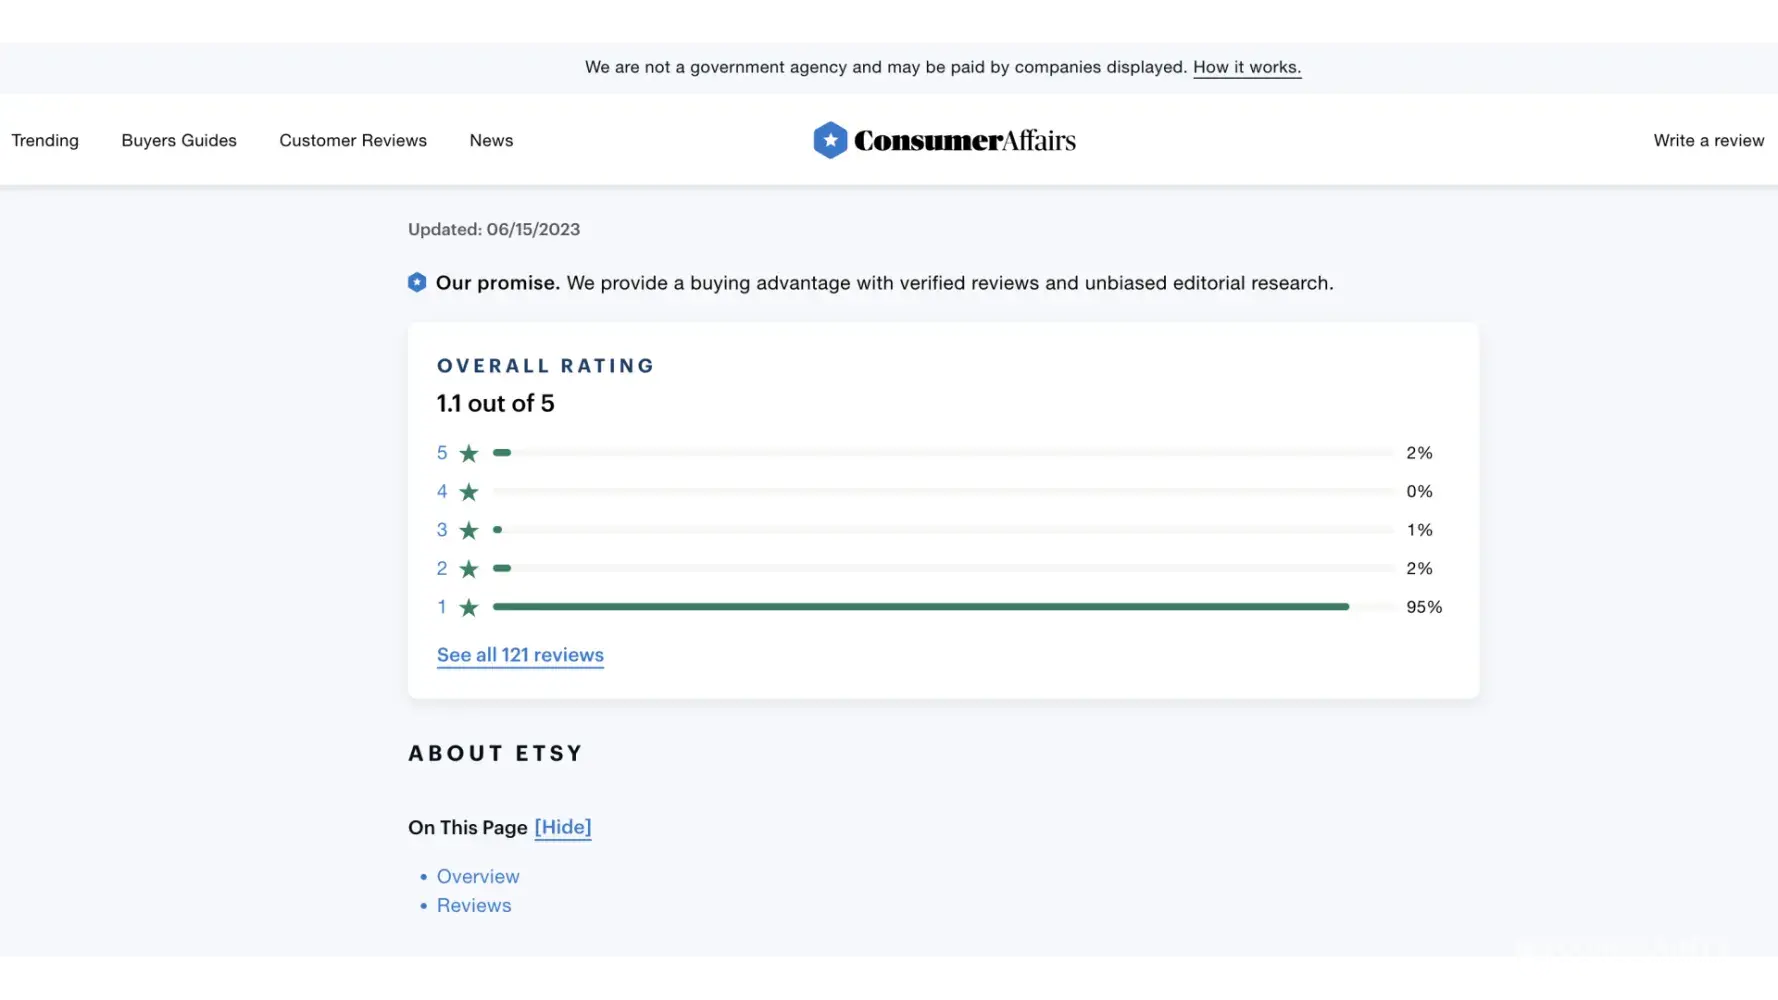
Task: Go to Customer Reviews in navigation
Action: click(353, 141)
